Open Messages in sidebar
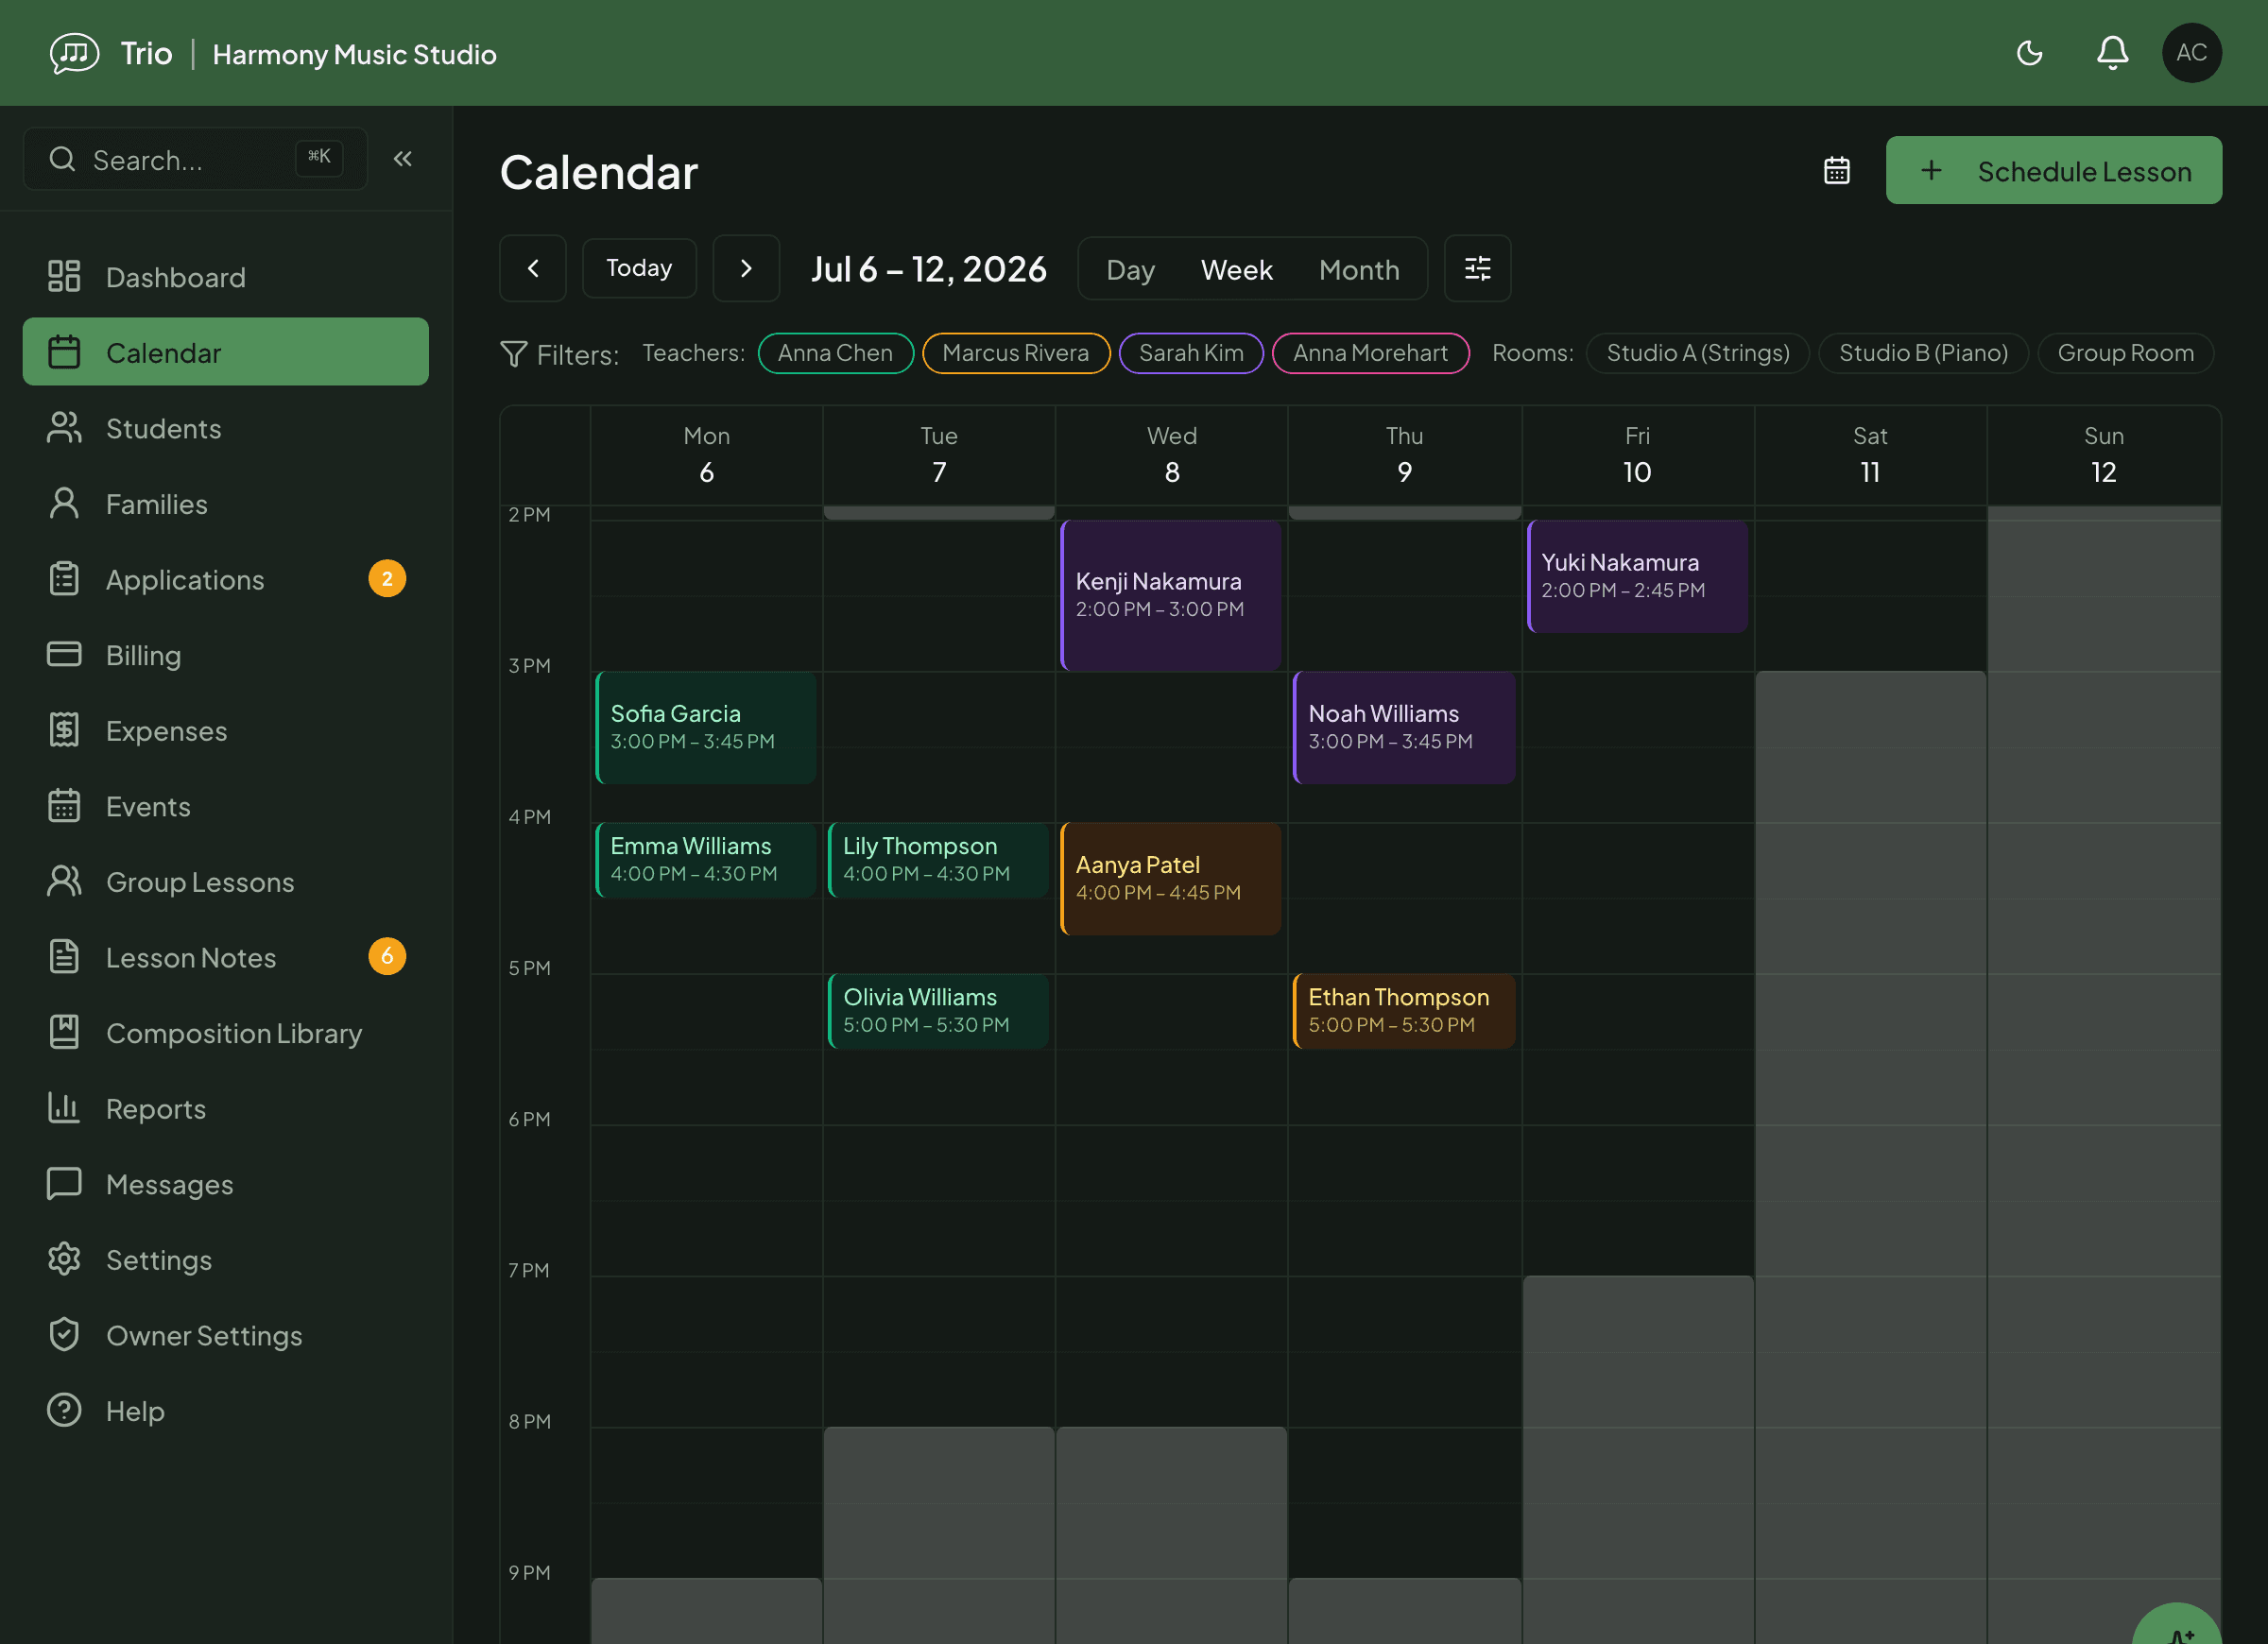2268x1644 pixels. [225, 1184]
